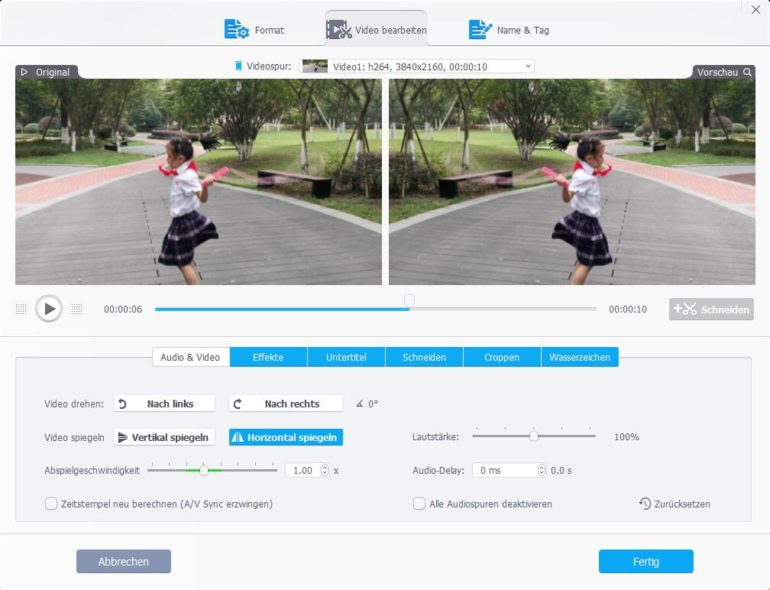Switch to Video bearbeiten tab
Screen dimensions: 770x590
[376, 29]
